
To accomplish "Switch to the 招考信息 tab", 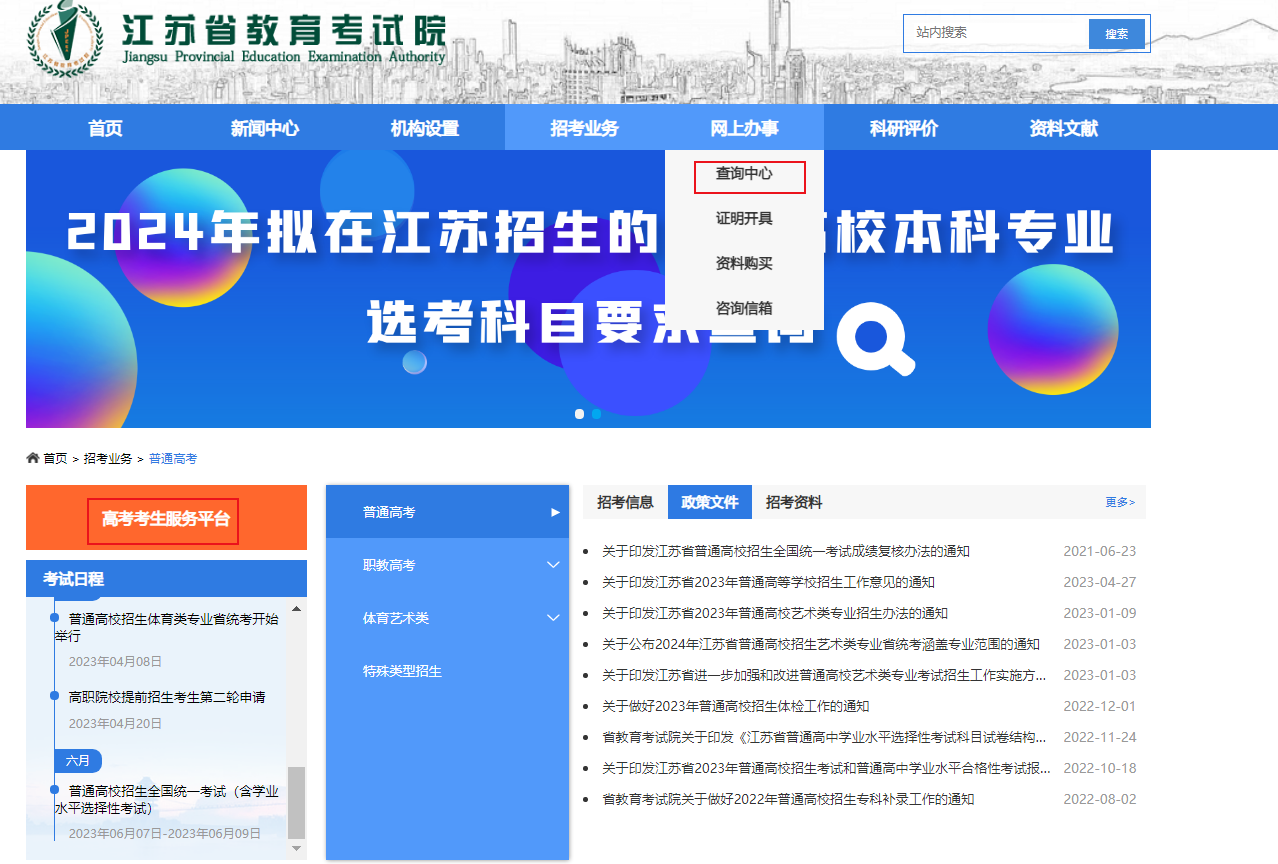I will point(625,502).
